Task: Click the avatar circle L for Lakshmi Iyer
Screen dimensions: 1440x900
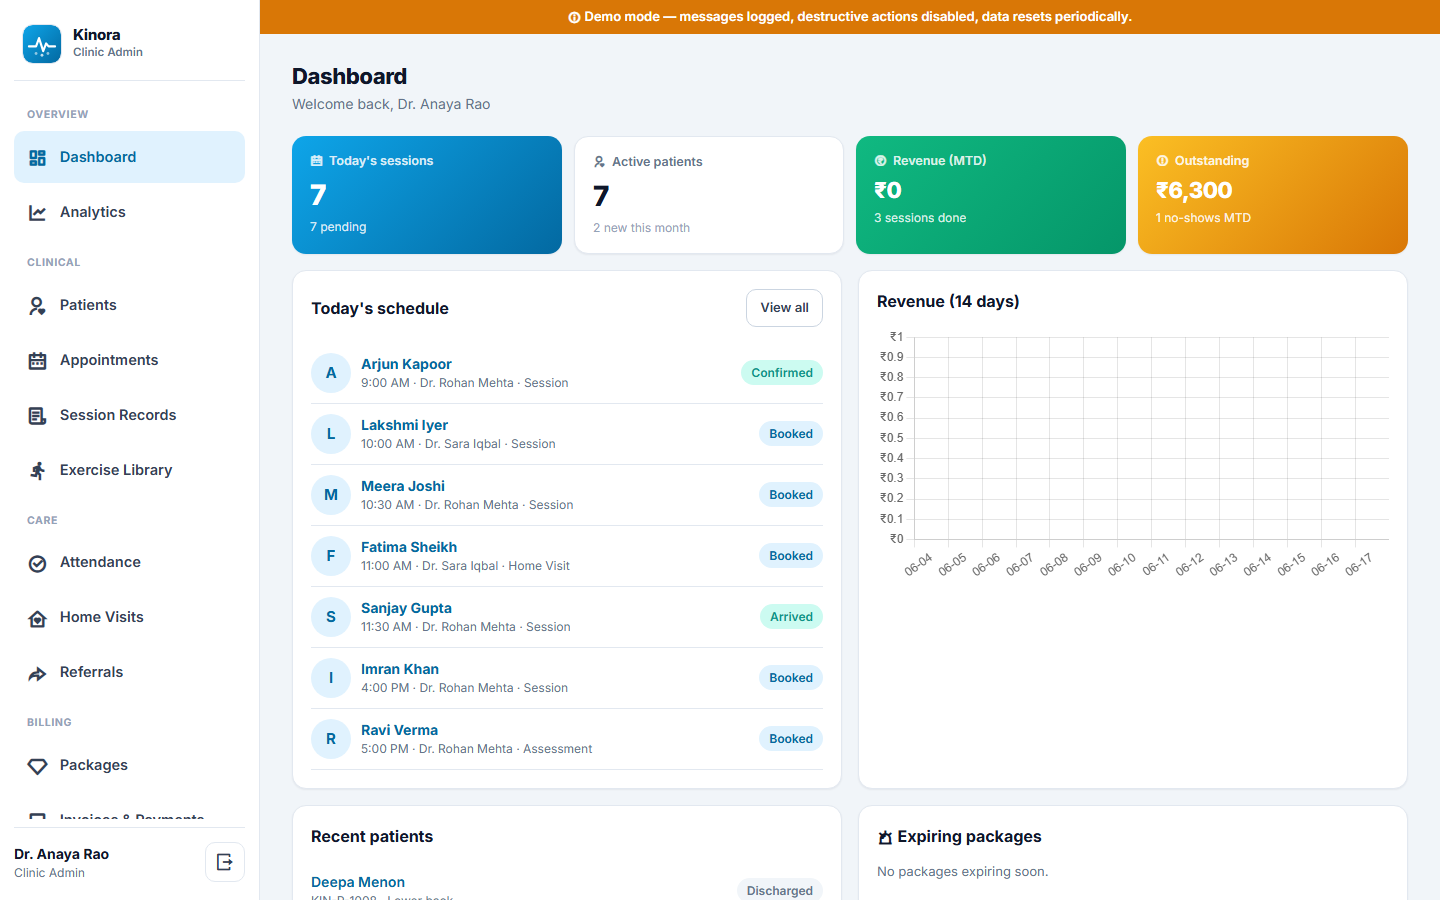Action: (x=331, y=434)
